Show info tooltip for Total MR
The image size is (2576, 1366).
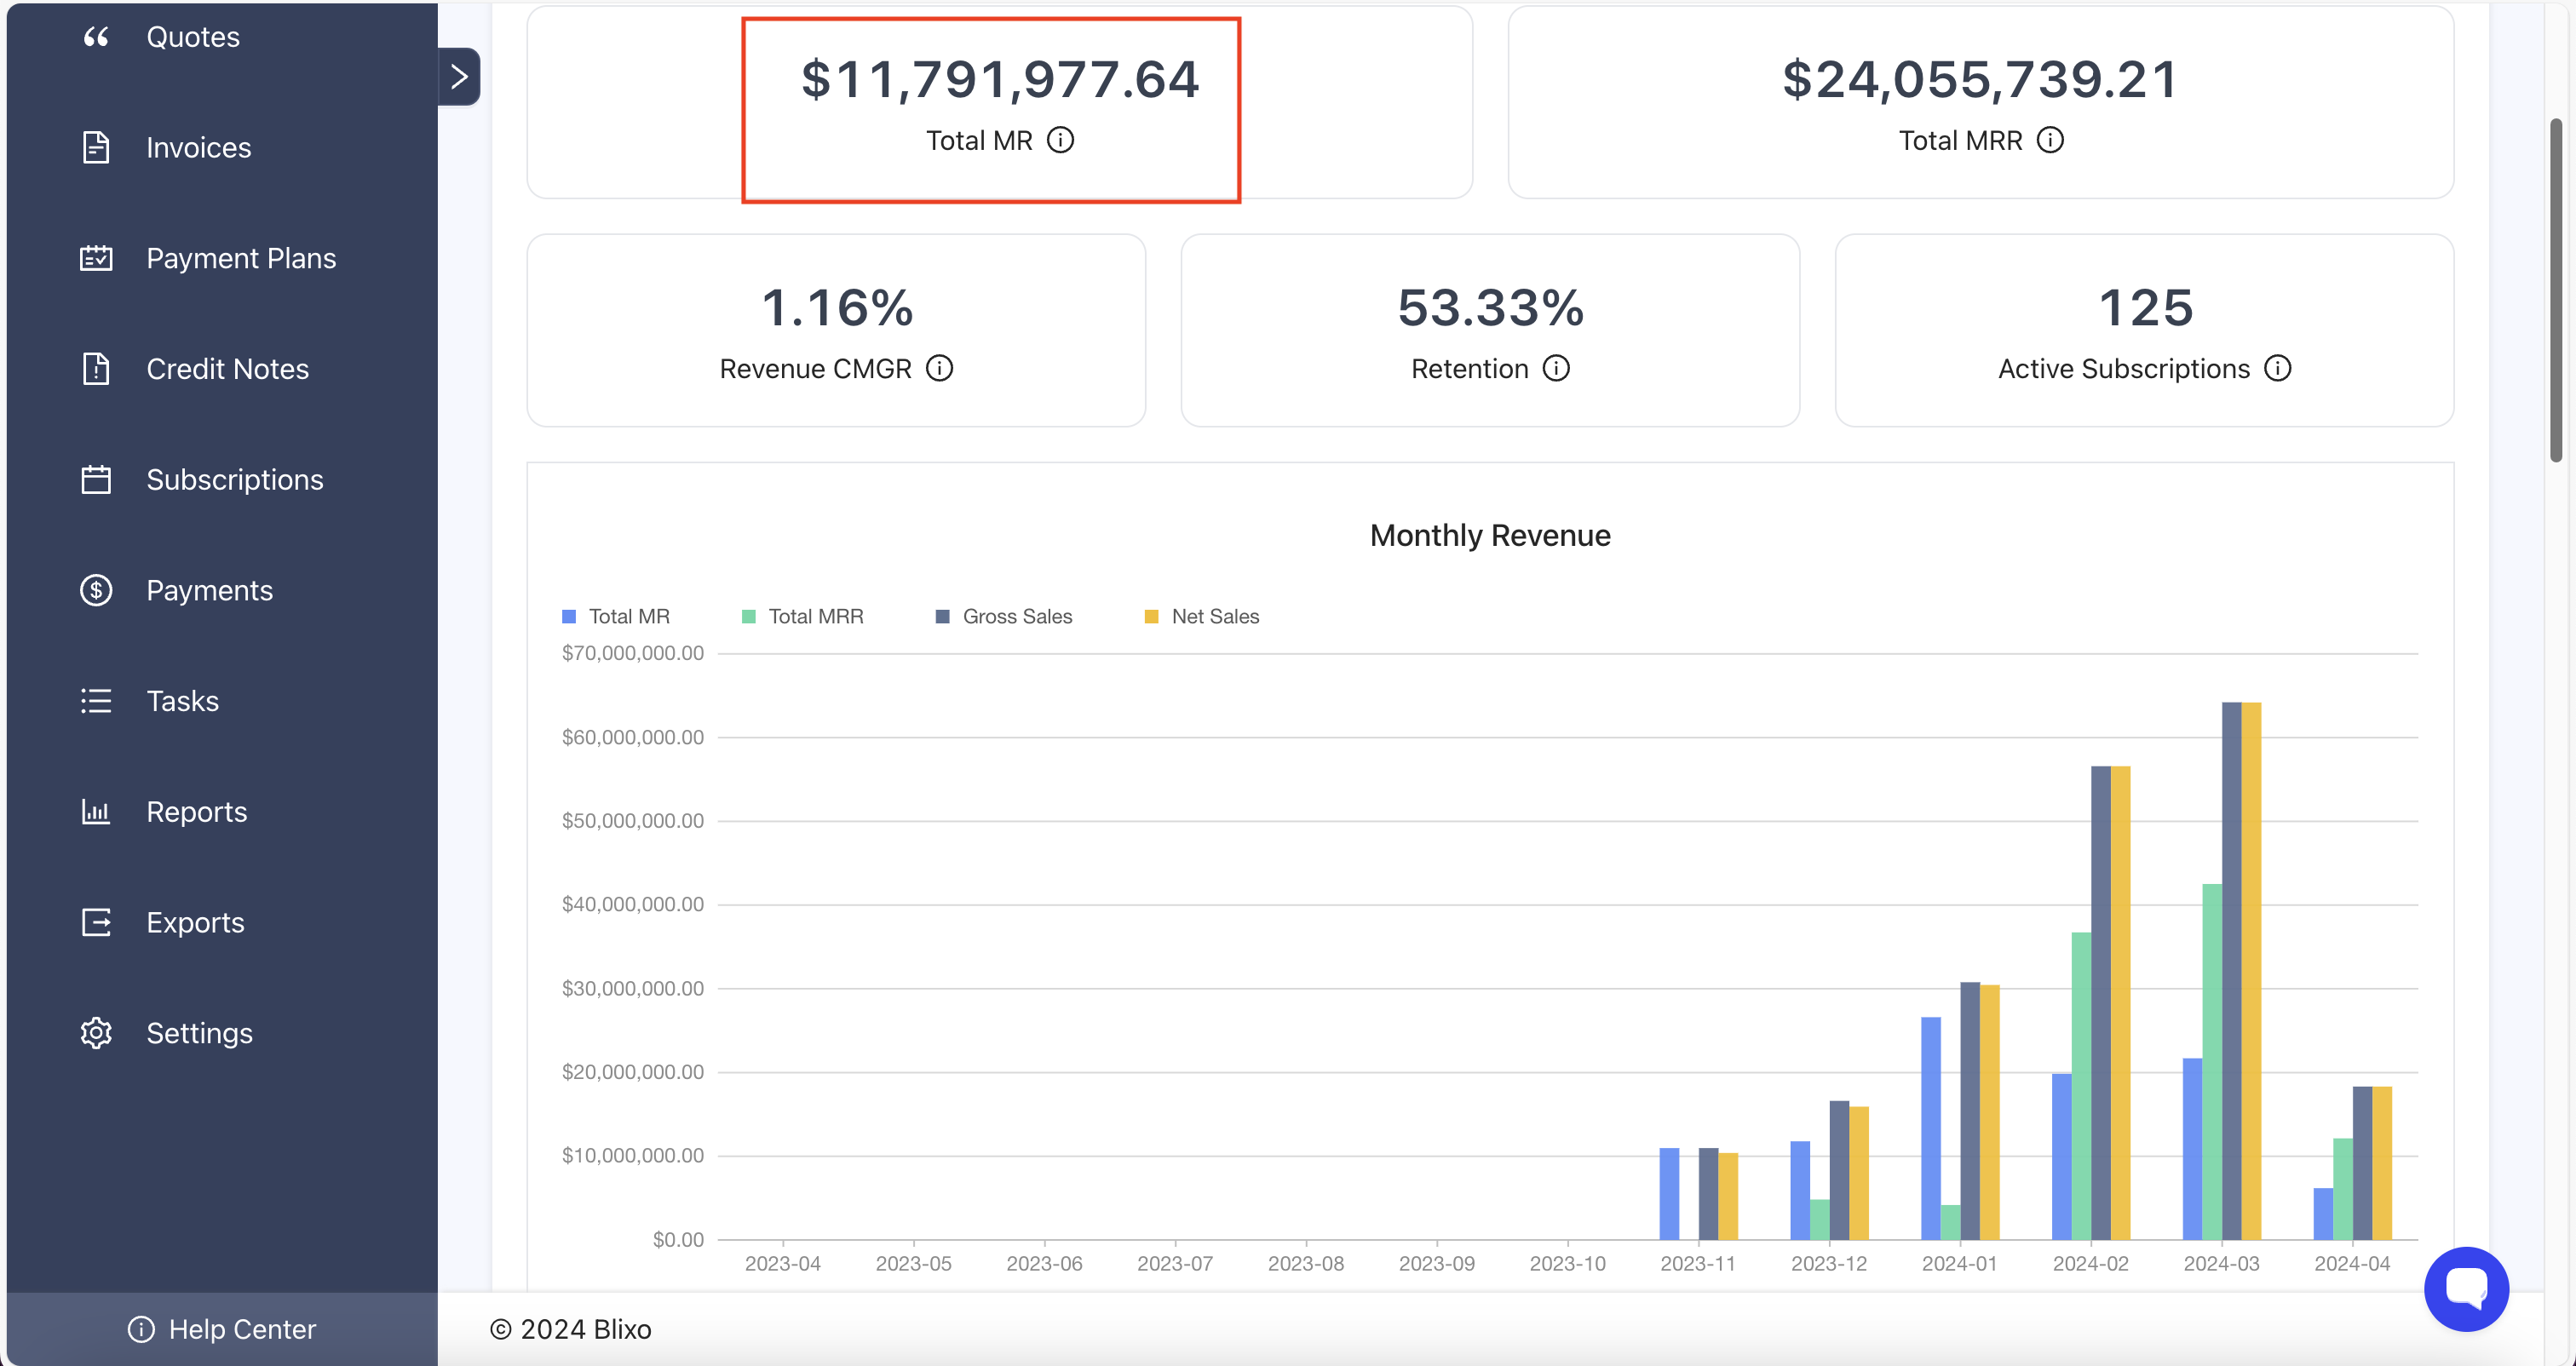(x=1060, y=140)
